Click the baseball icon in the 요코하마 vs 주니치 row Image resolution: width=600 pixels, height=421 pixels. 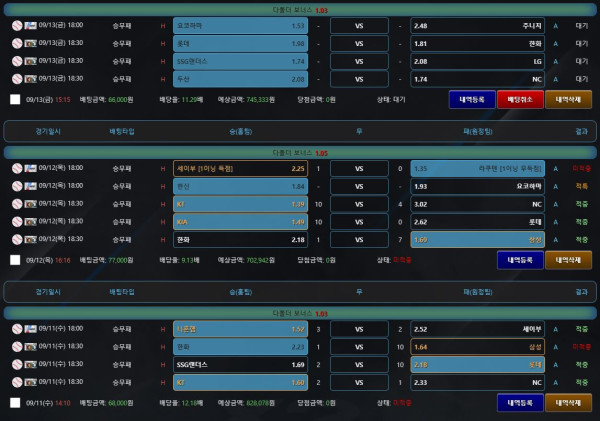click(x=17, y=25)
